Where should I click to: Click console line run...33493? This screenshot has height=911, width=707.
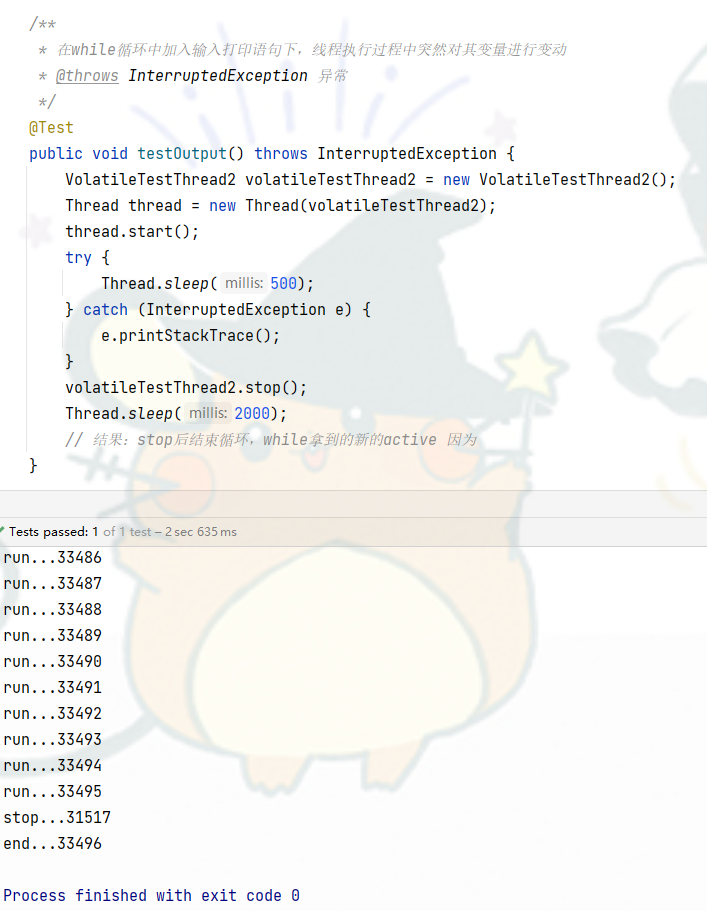(52, 740)
